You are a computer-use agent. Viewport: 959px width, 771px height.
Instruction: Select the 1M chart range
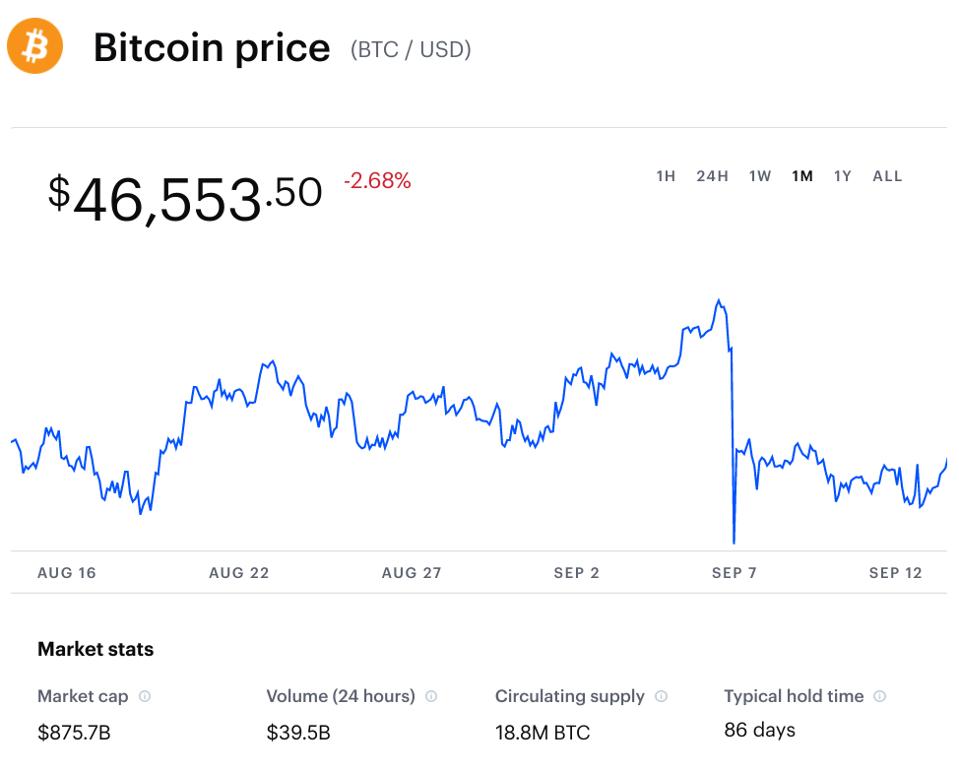(802, 176)
